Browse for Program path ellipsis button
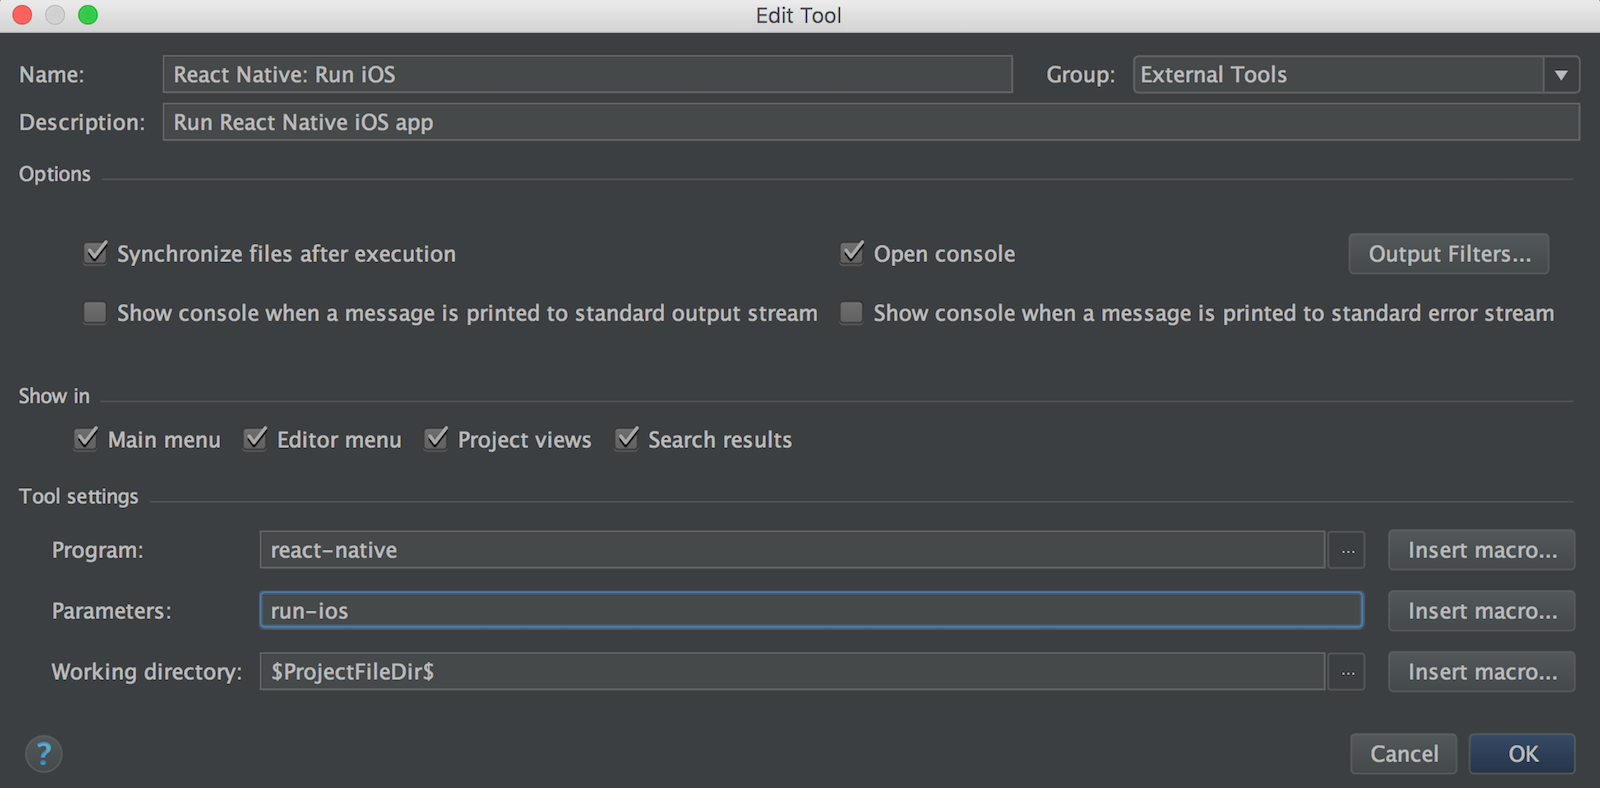Image resolution: width=1600 pixels, height=788 pixels. (1347, 551)
